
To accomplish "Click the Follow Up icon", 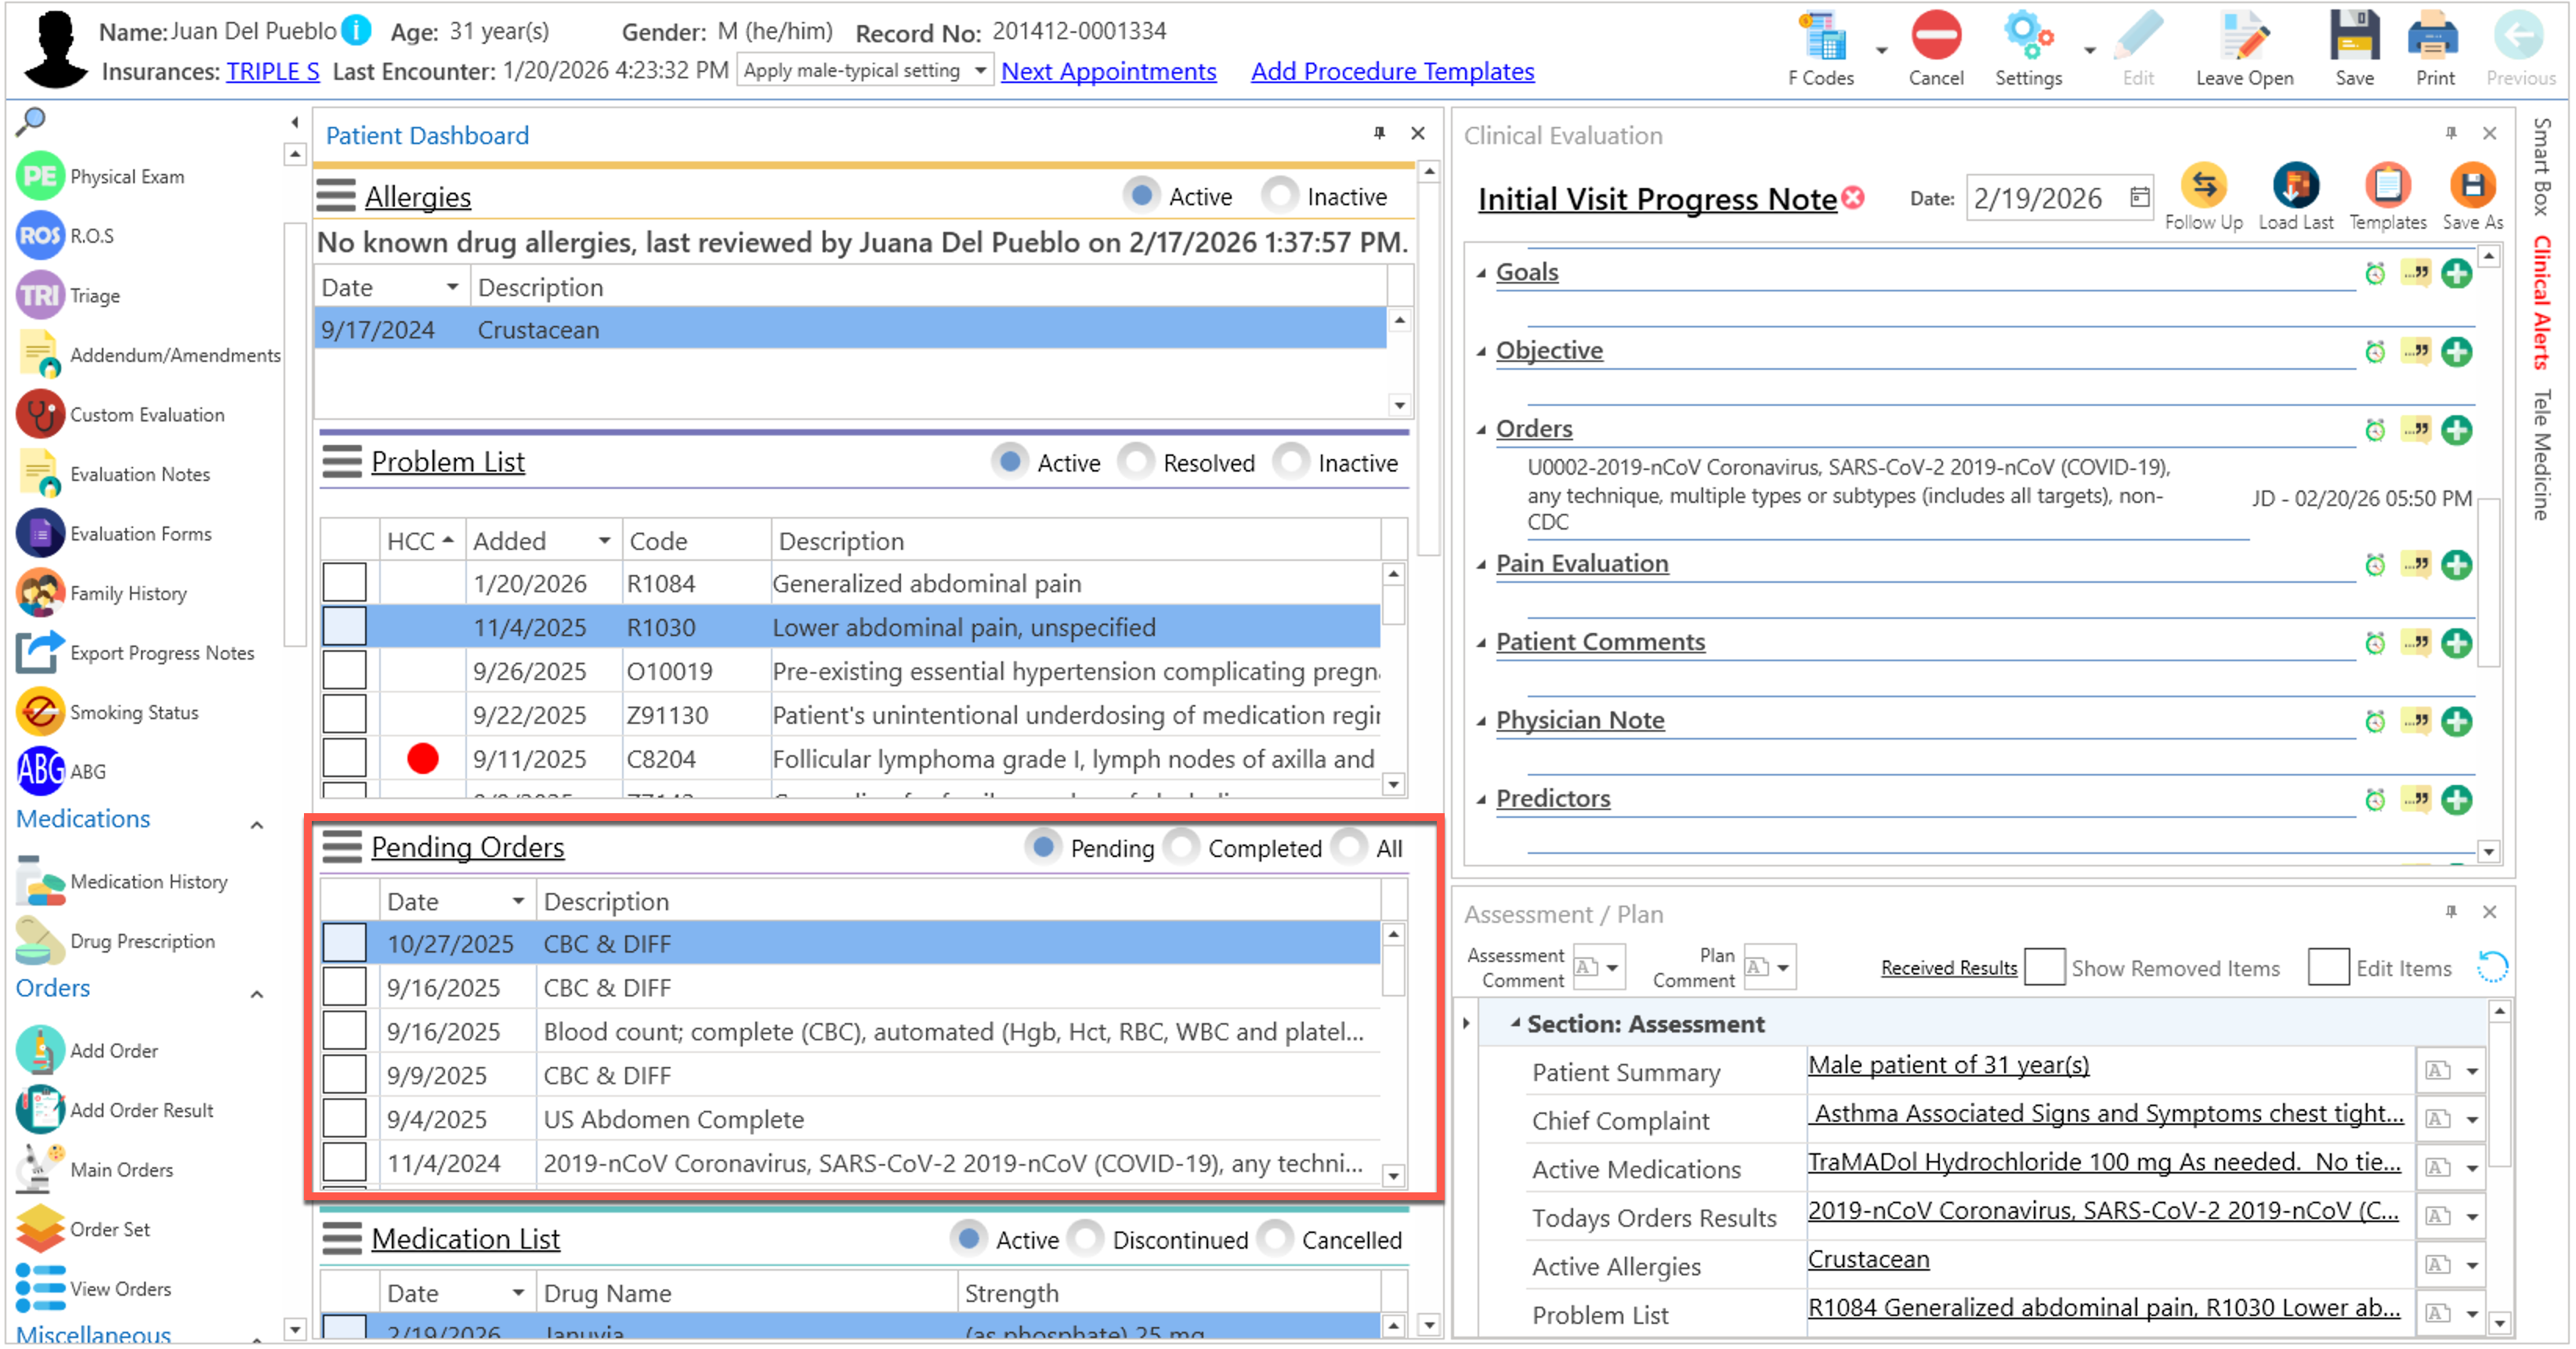I will [x=2202, y=186].
